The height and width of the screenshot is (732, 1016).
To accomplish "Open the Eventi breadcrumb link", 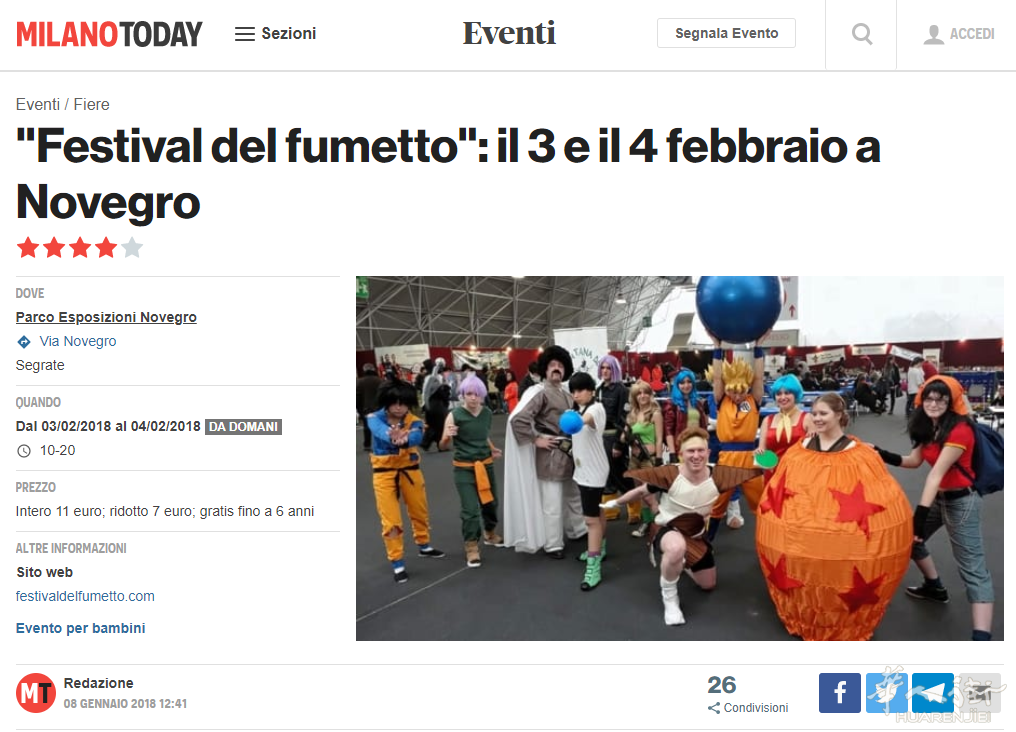I will click(38, 104).
